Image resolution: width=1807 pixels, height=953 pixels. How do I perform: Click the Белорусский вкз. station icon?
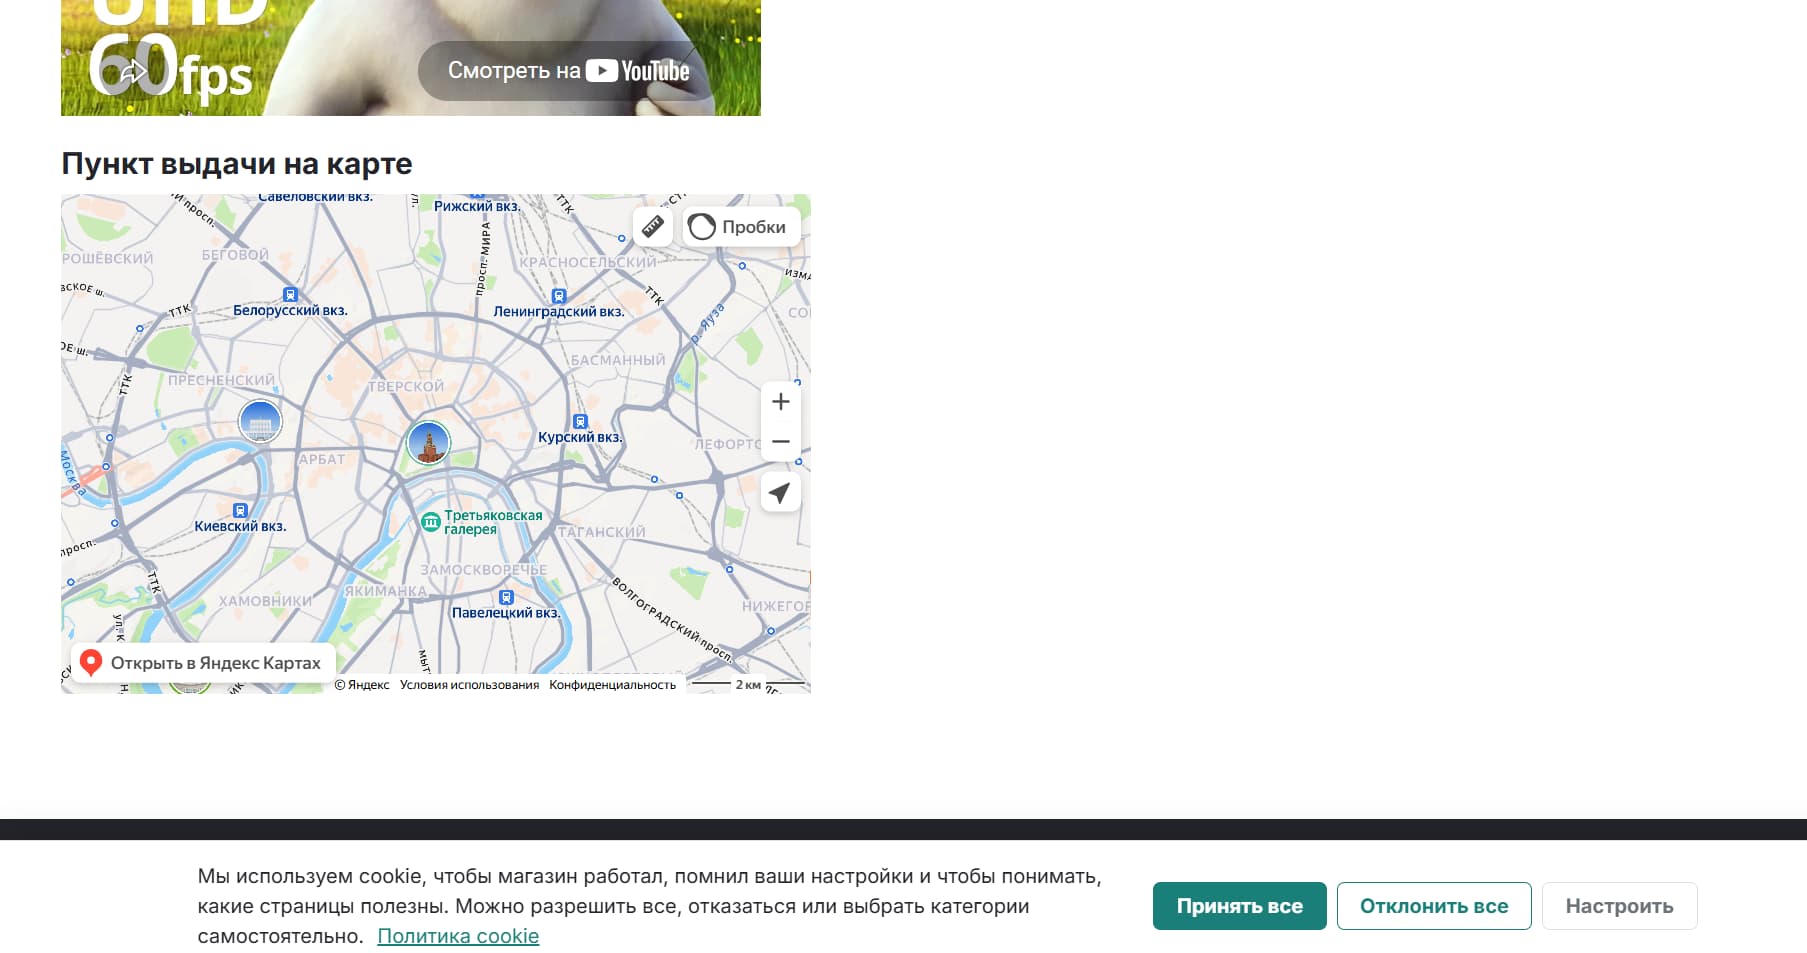point(290,295)
